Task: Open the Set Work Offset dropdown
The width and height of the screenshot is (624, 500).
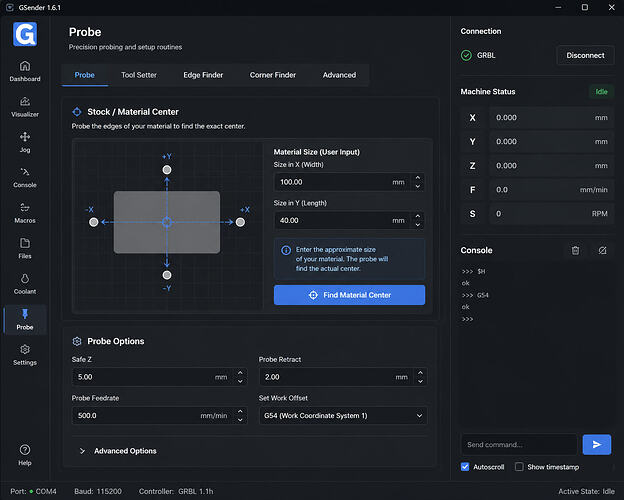Action: [x=343, y=416]
